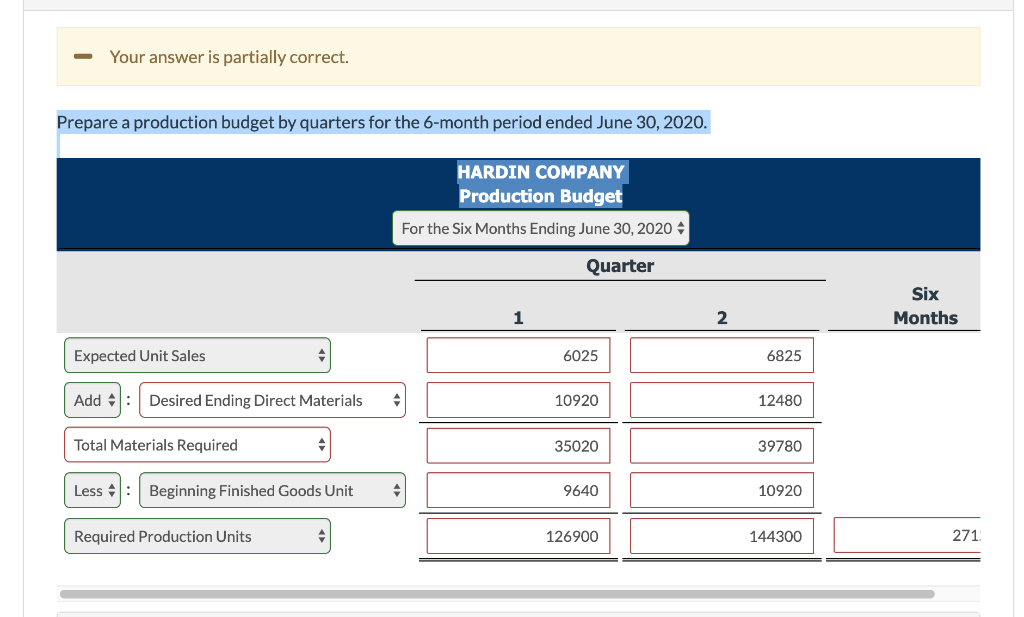Viewport: 1024px width, 617px height.
Task: Click the 'Your answer is partially correct' message
Action: pos(229,57)
